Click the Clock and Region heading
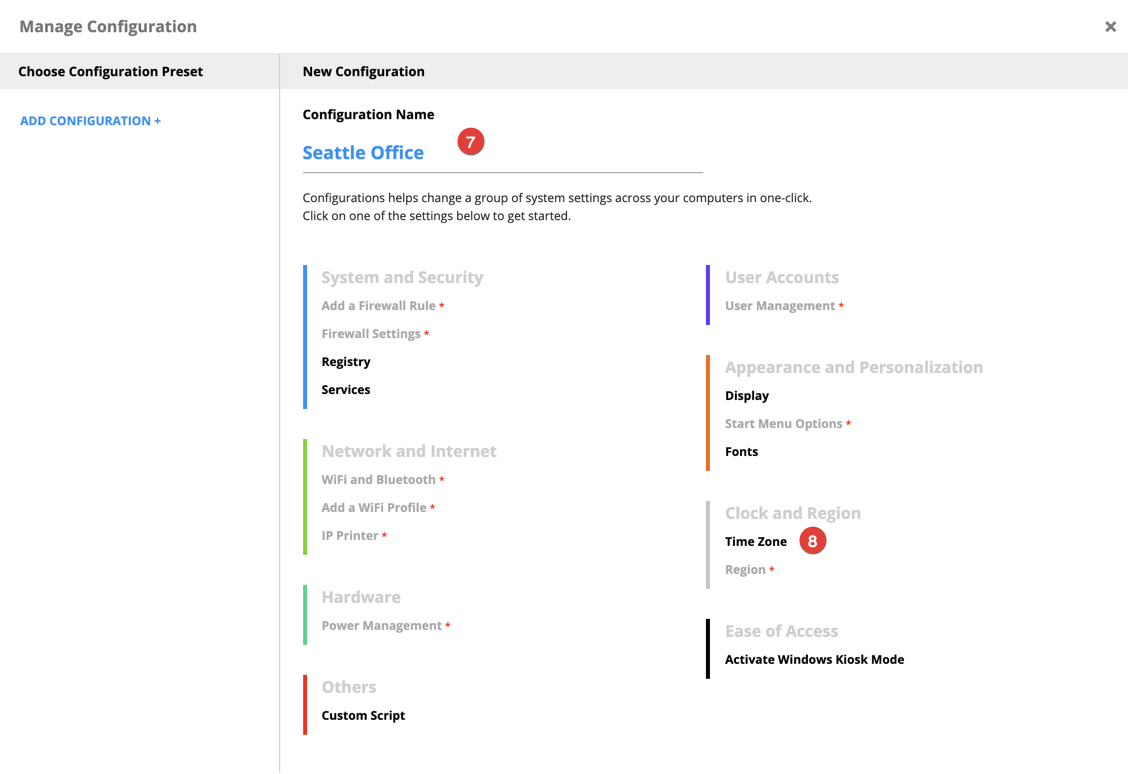 pos(793,514)
